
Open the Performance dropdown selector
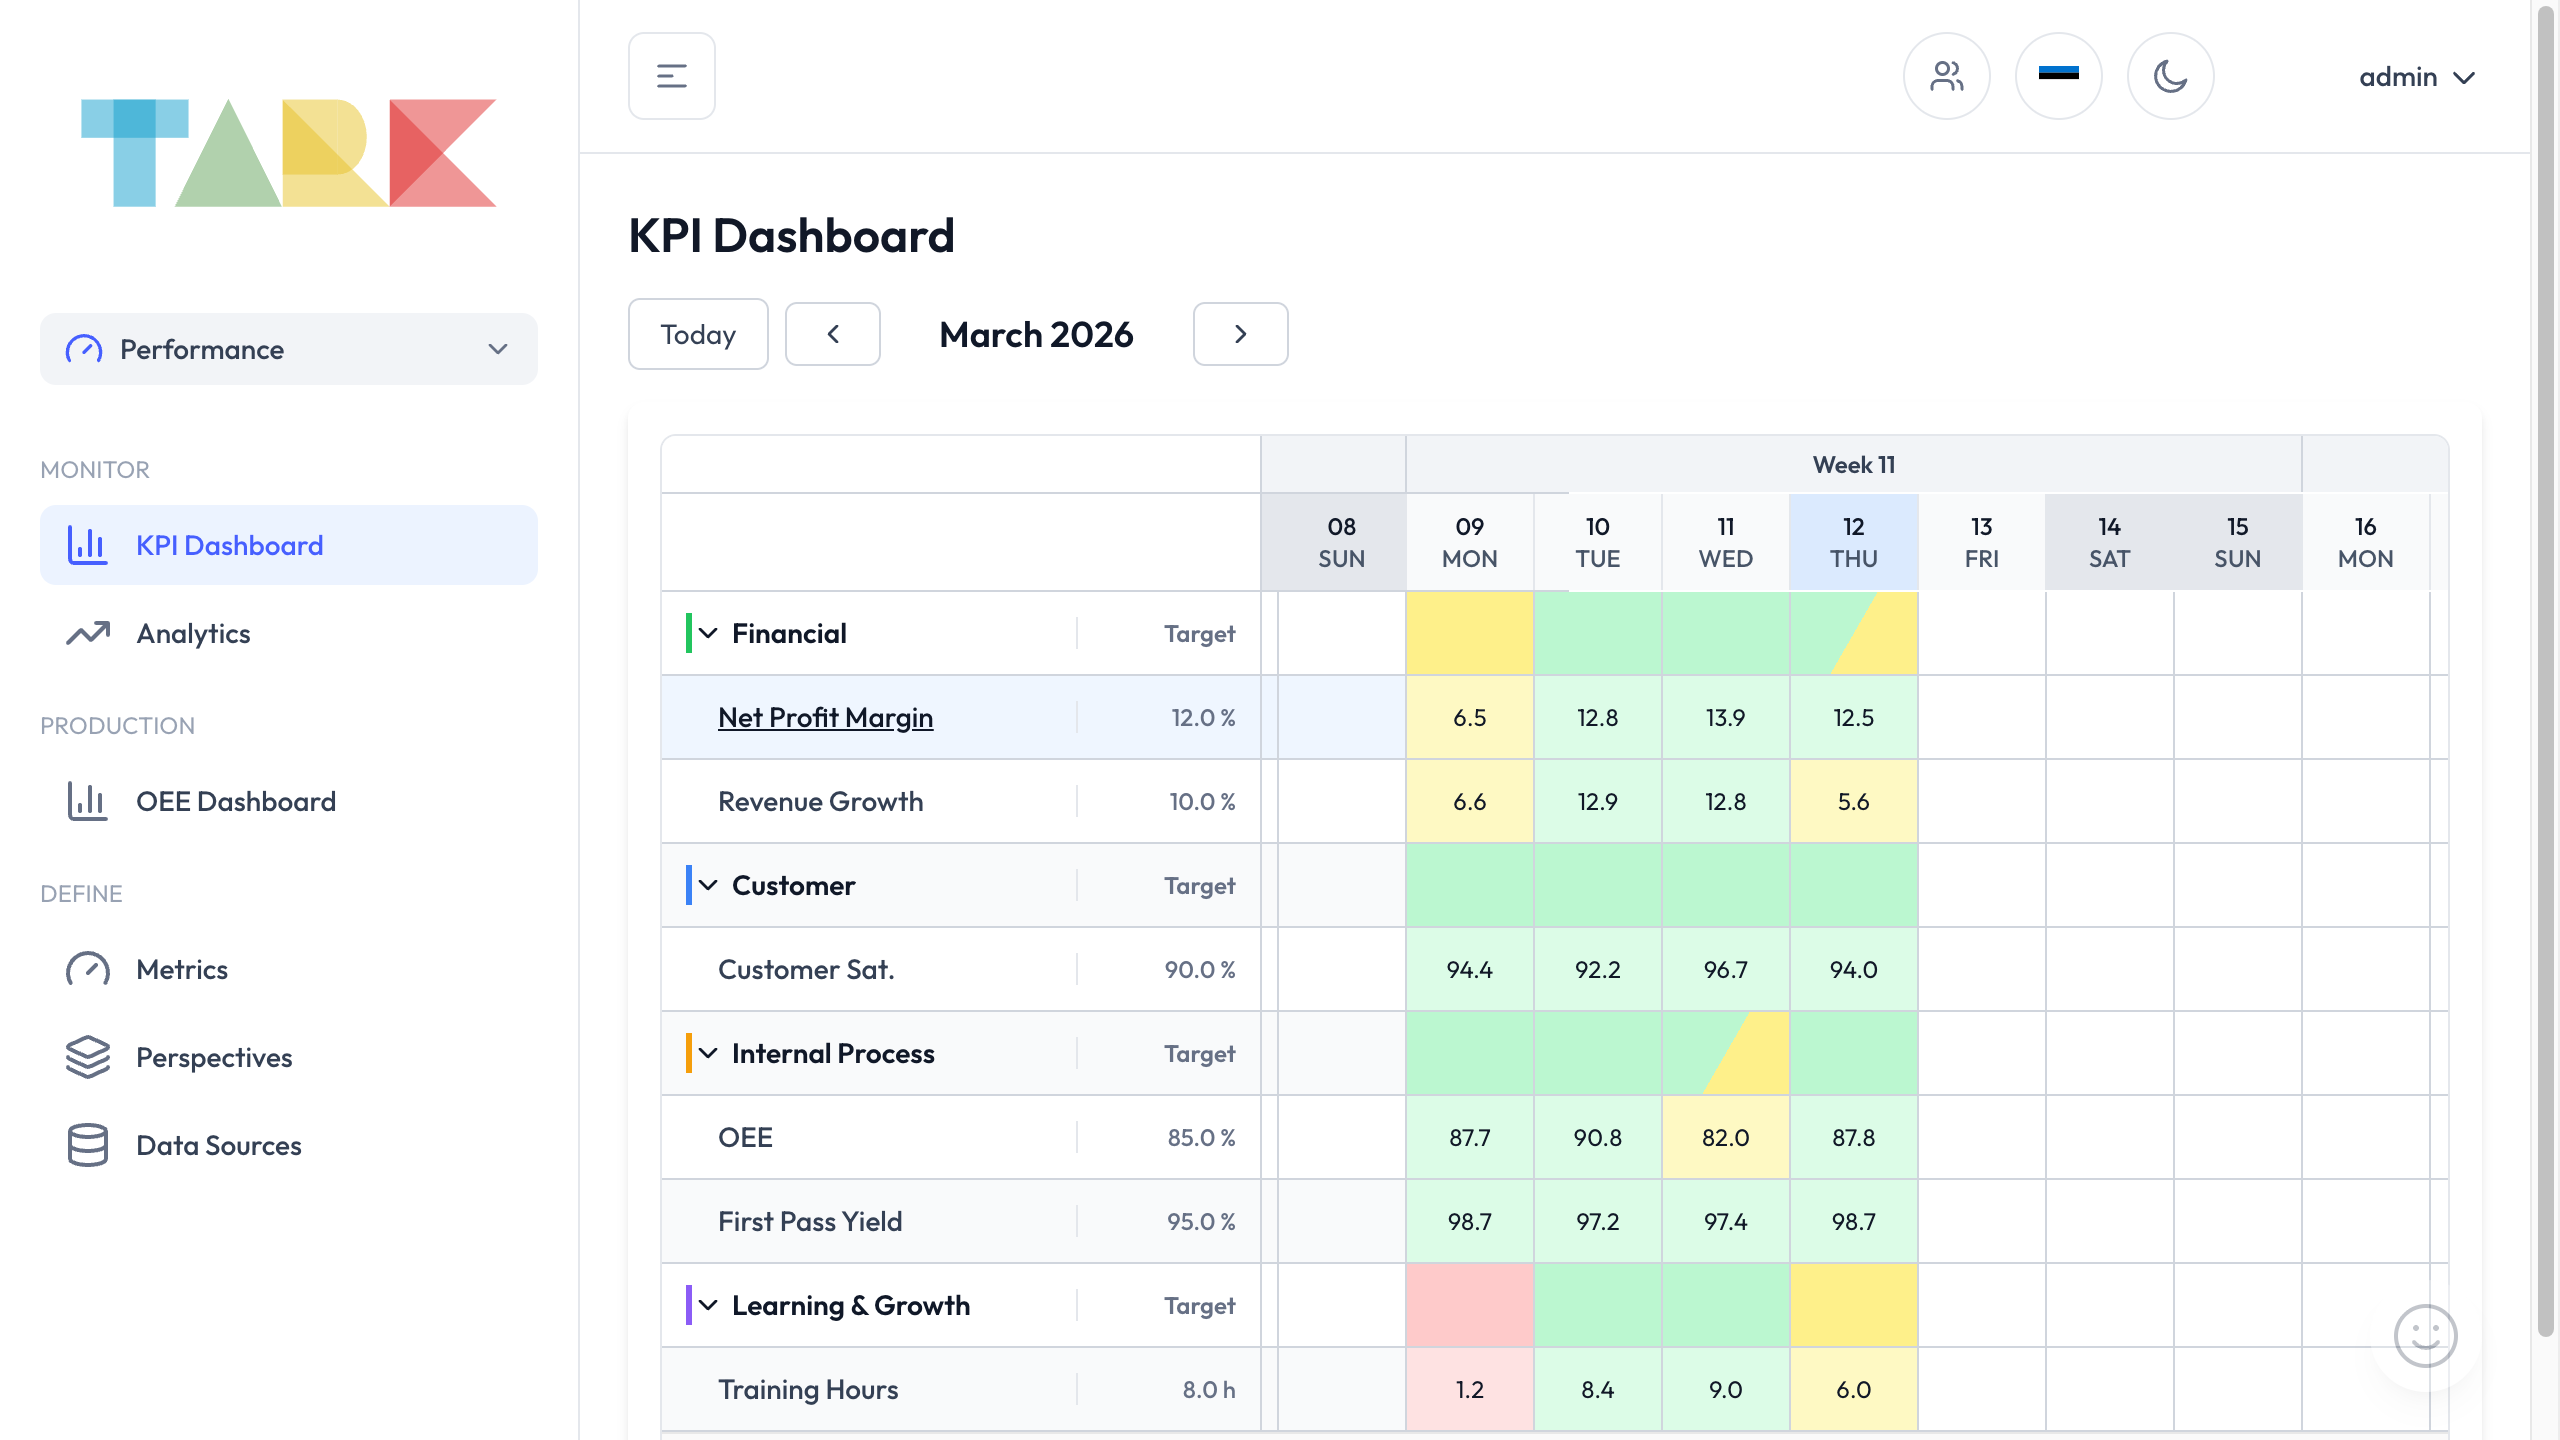[x=288, y=349]
